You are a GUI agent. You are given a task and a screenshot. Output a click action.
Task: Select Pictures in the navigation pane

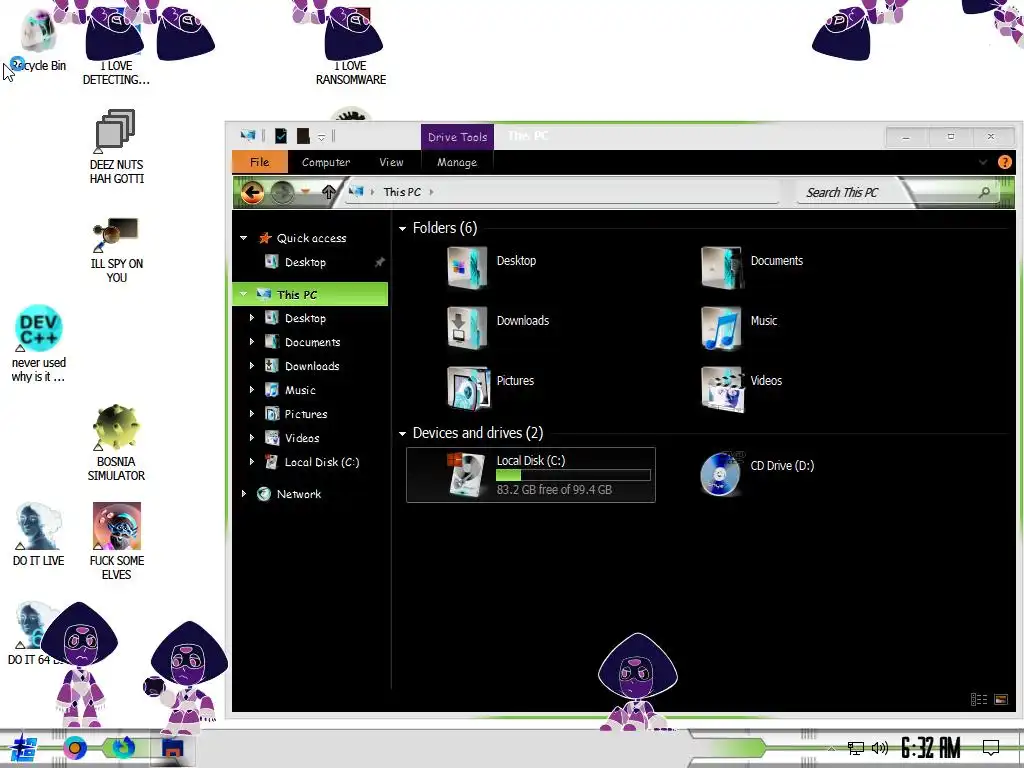306,414
